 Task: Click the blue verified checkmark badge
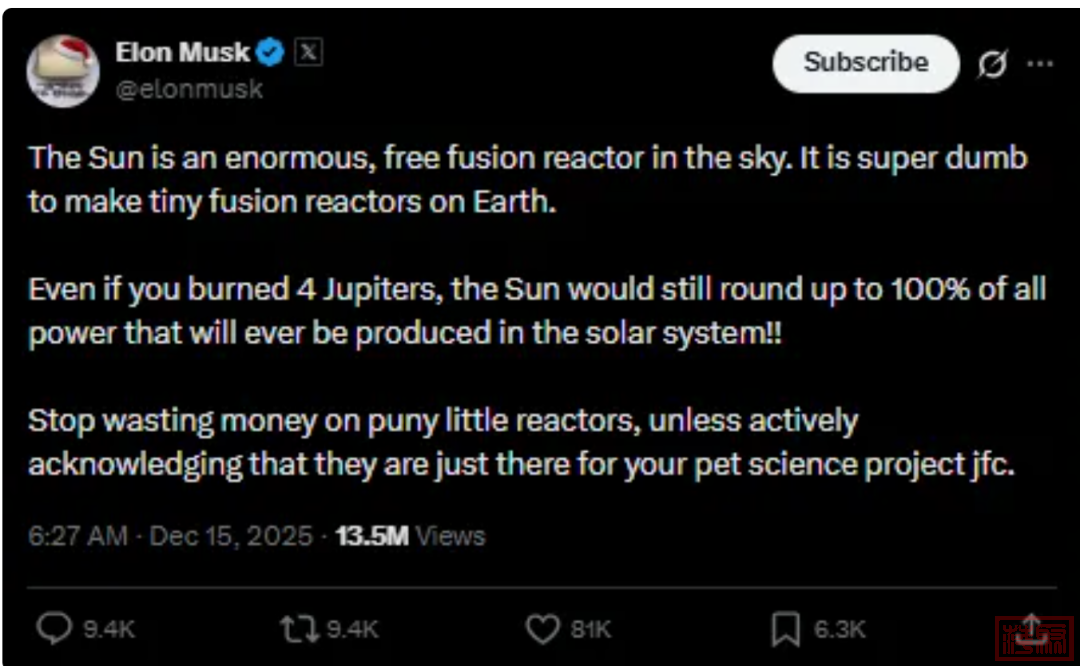[271, 52]
